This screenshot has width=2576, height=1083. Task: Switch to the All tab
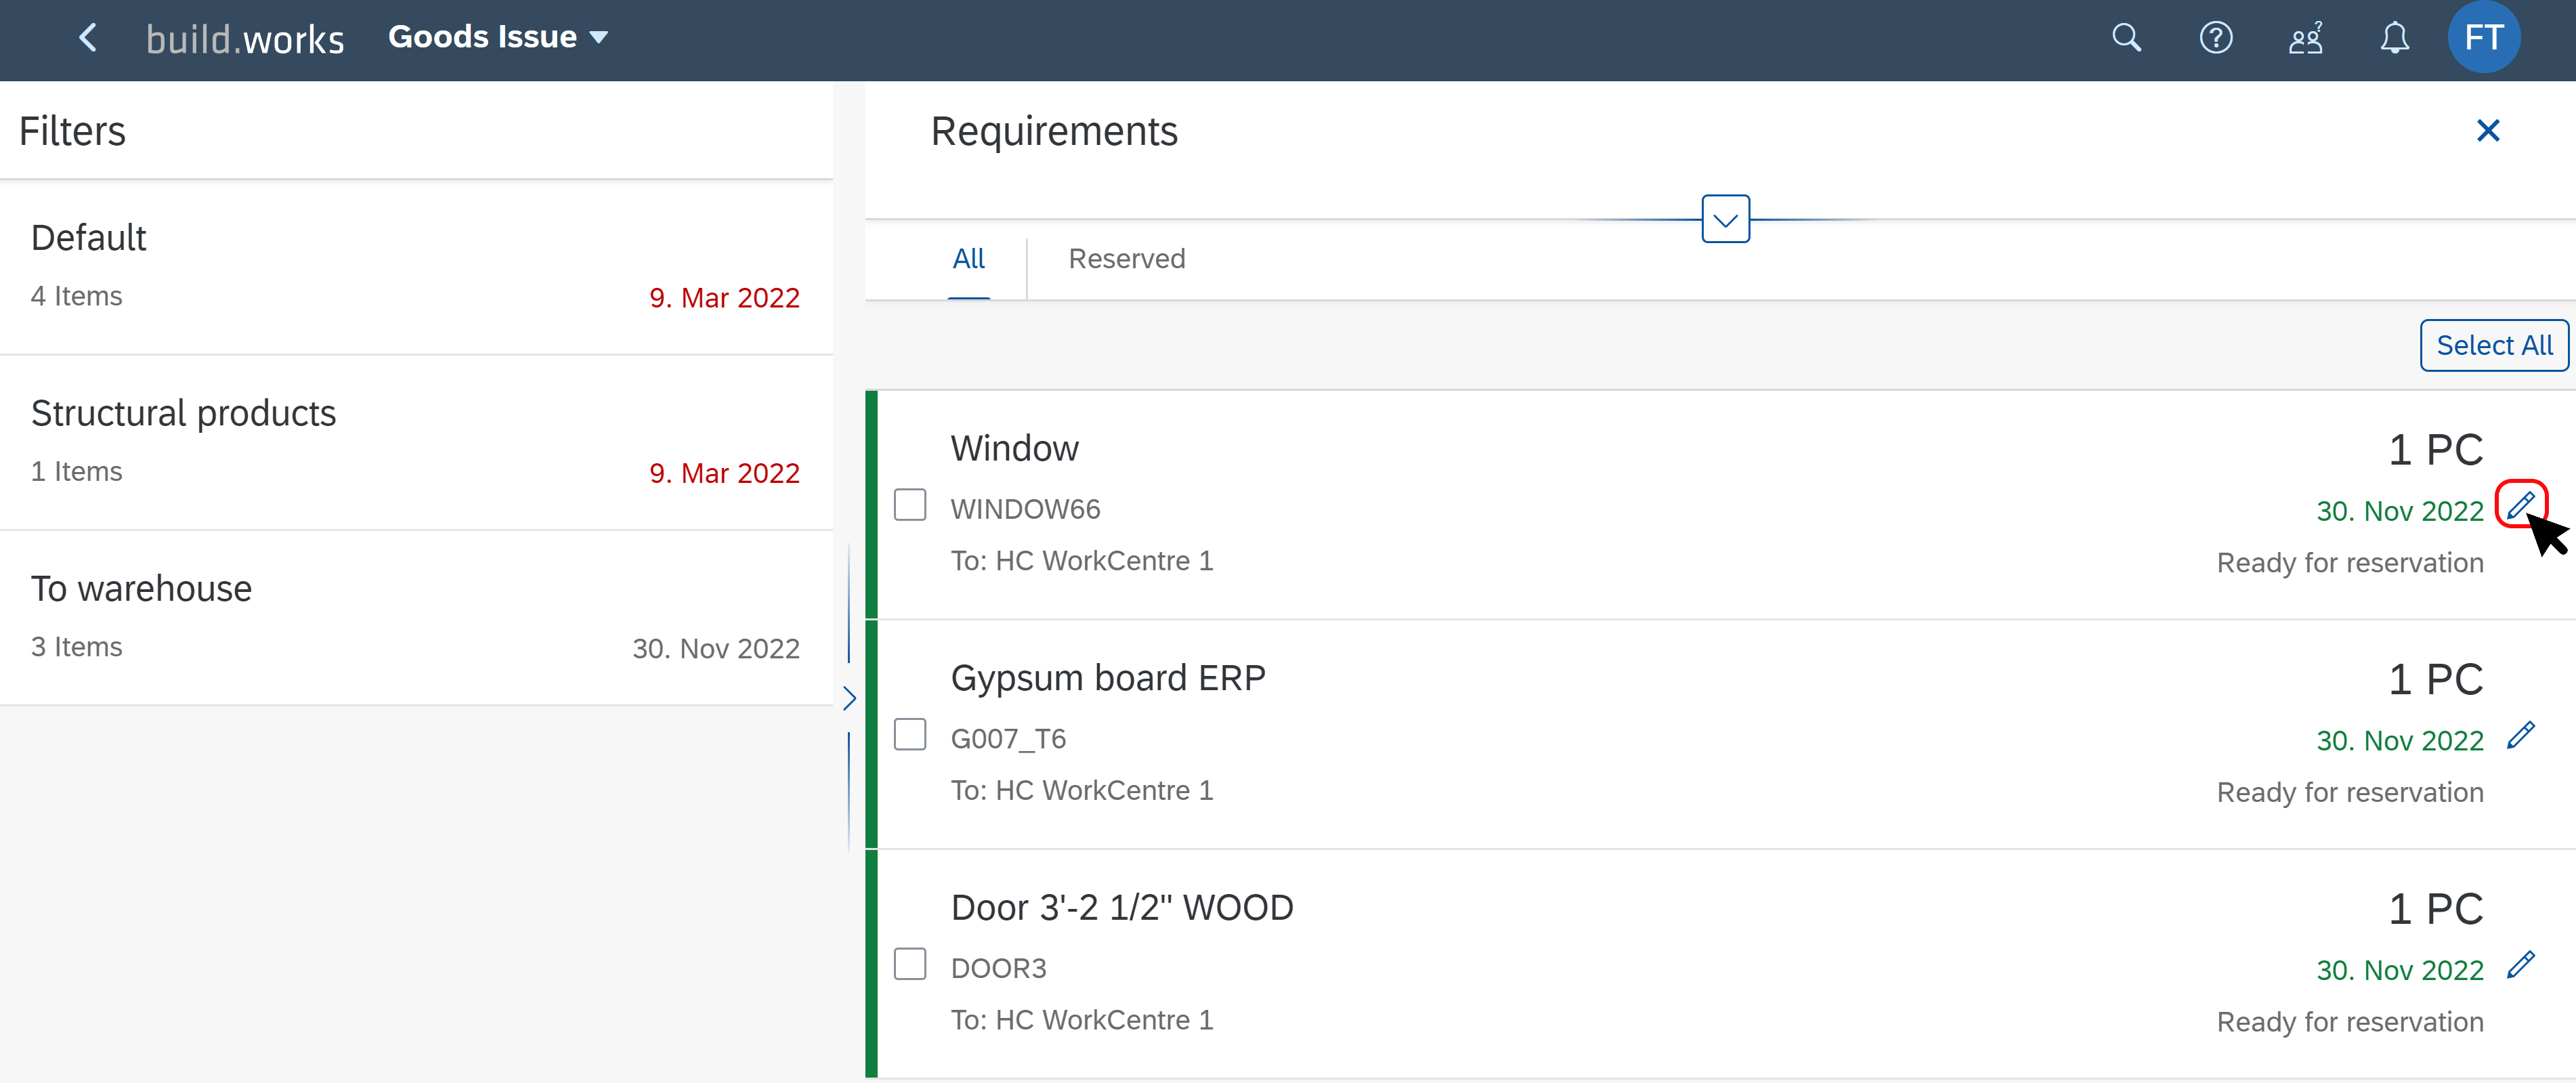969,259
